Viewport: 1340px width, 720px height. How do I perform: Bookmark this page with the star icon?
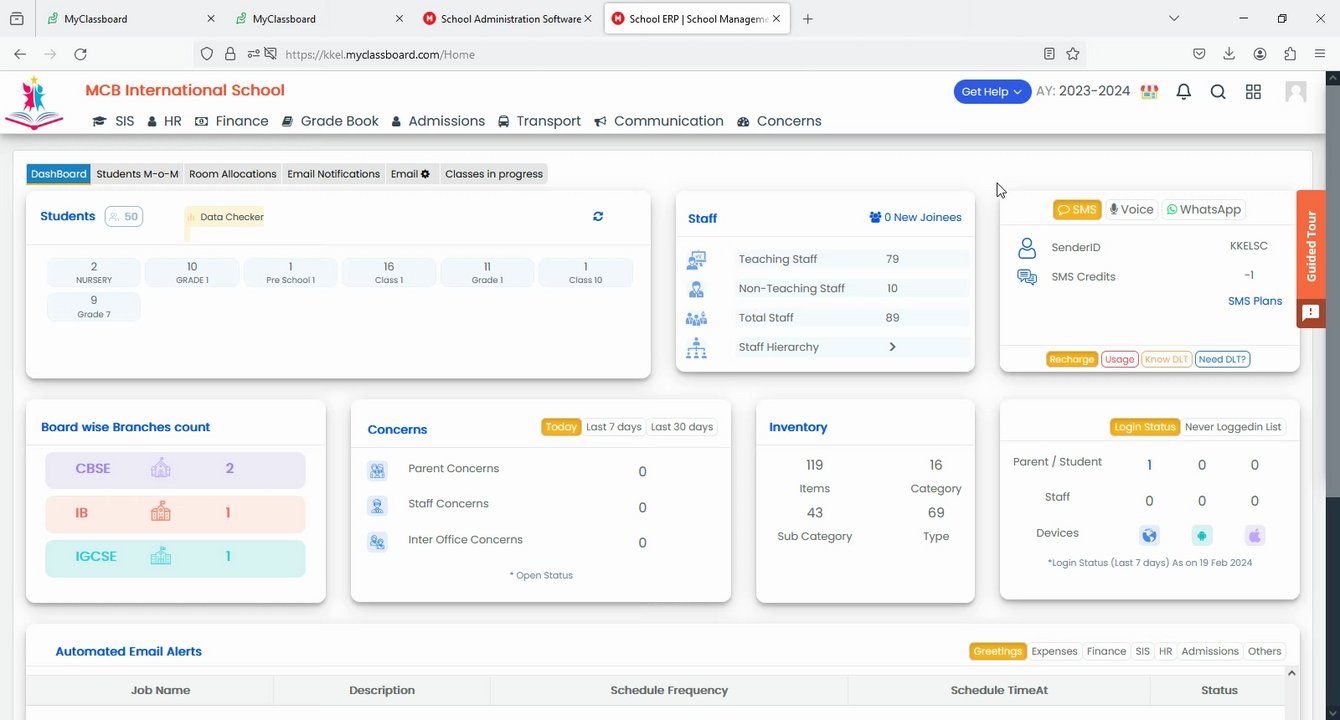point(1073,54)
